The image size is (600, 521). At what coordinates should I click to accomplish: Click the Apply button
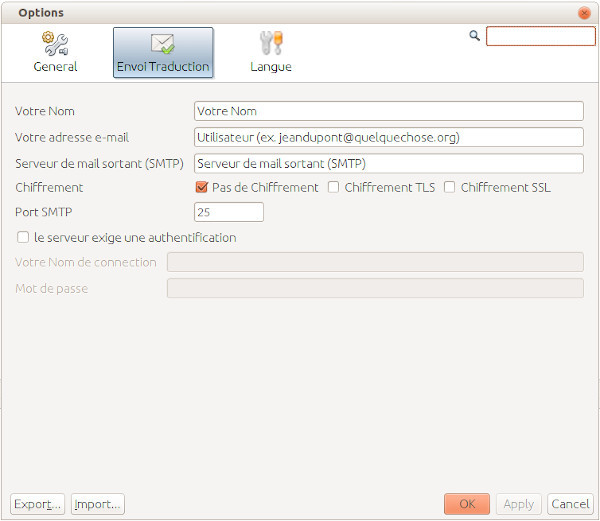click(518, 504)
